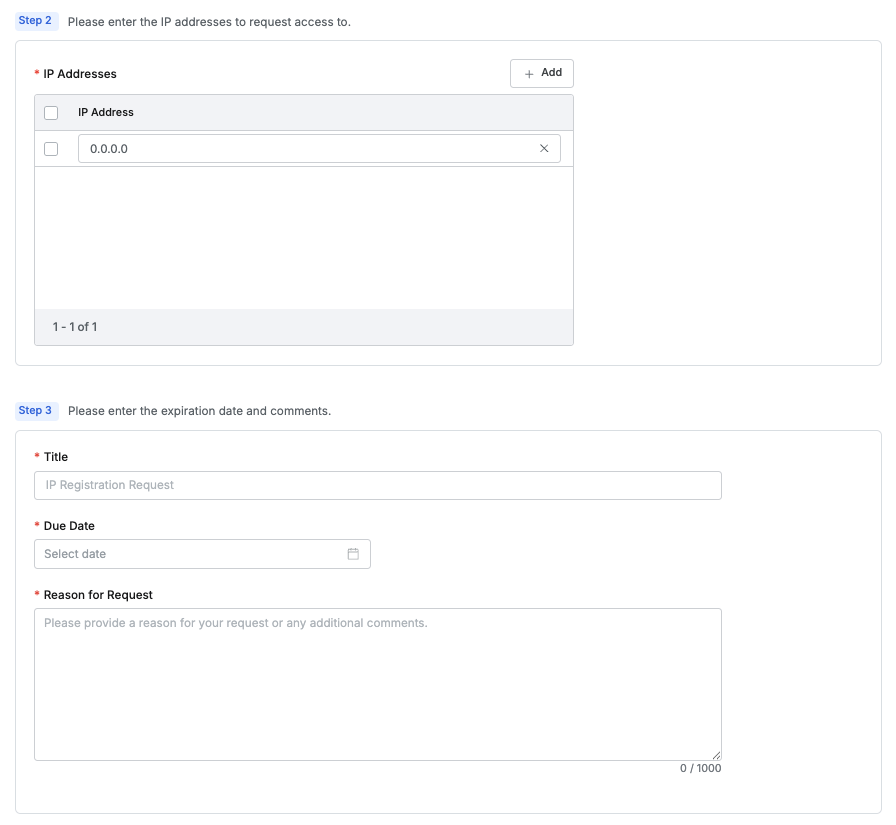Select the Step 2 badge
This screenshot has height=825, width=896.
click(x=36, y=21)
